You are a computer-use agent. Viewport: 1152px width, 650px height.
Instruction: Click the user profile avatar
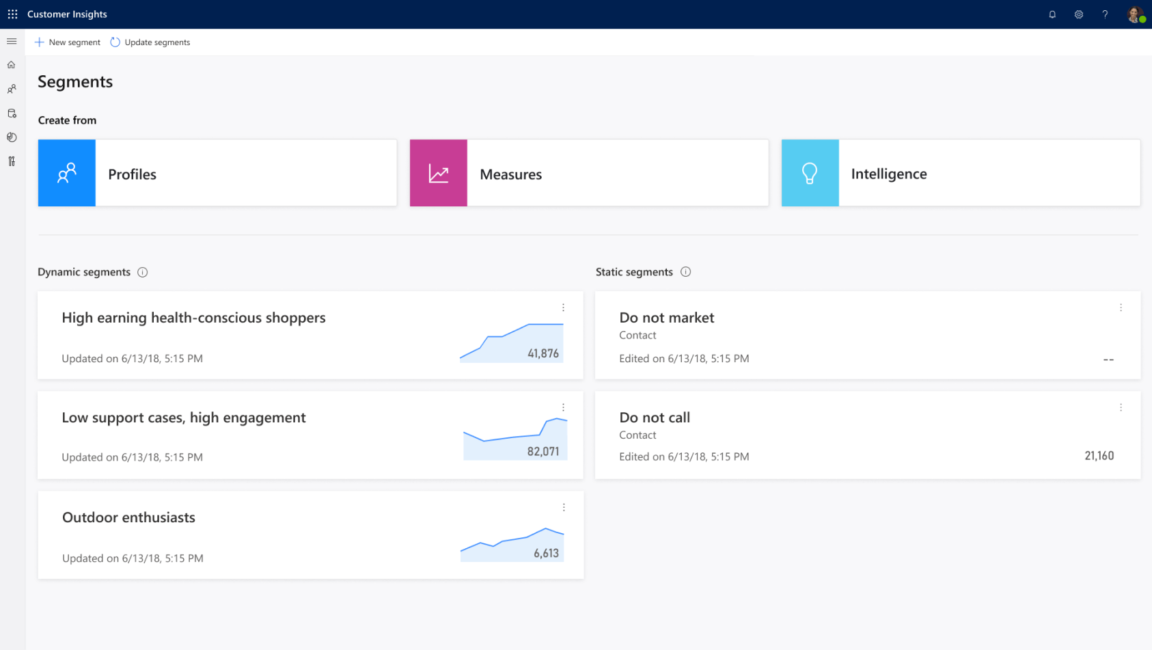click(1133, 14)
